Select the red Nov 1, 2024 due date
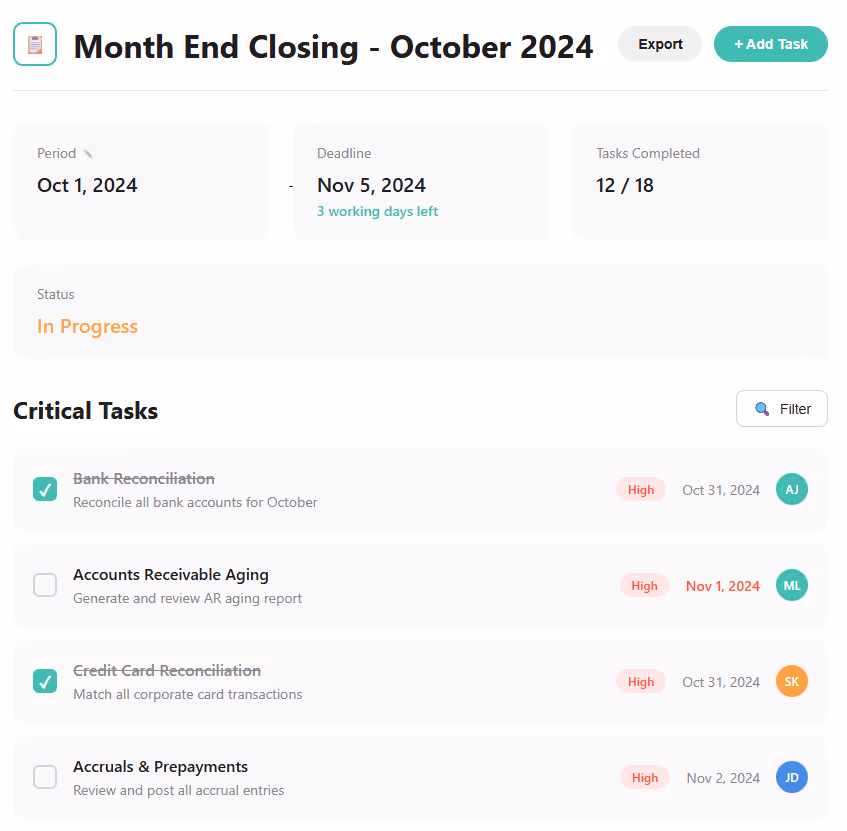Screen dimensions: 847x831 point(722,585)
